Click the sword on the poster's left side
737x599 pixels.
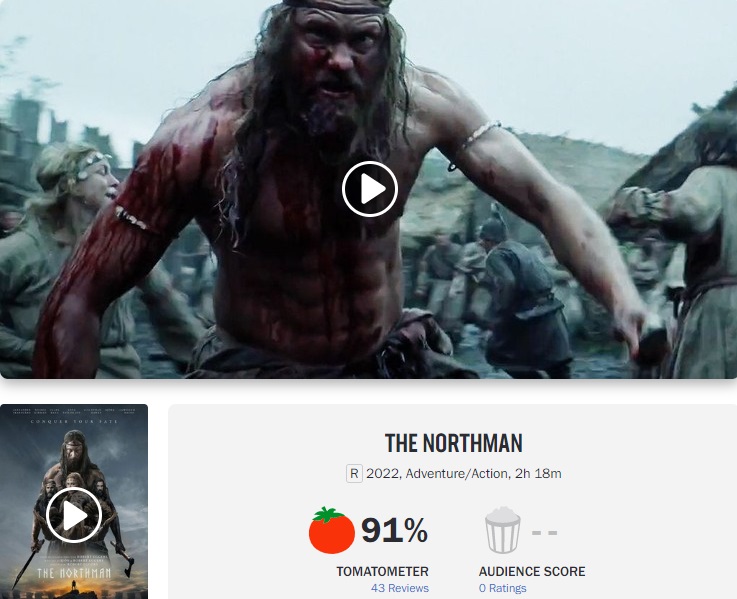[x=27, y=563]
